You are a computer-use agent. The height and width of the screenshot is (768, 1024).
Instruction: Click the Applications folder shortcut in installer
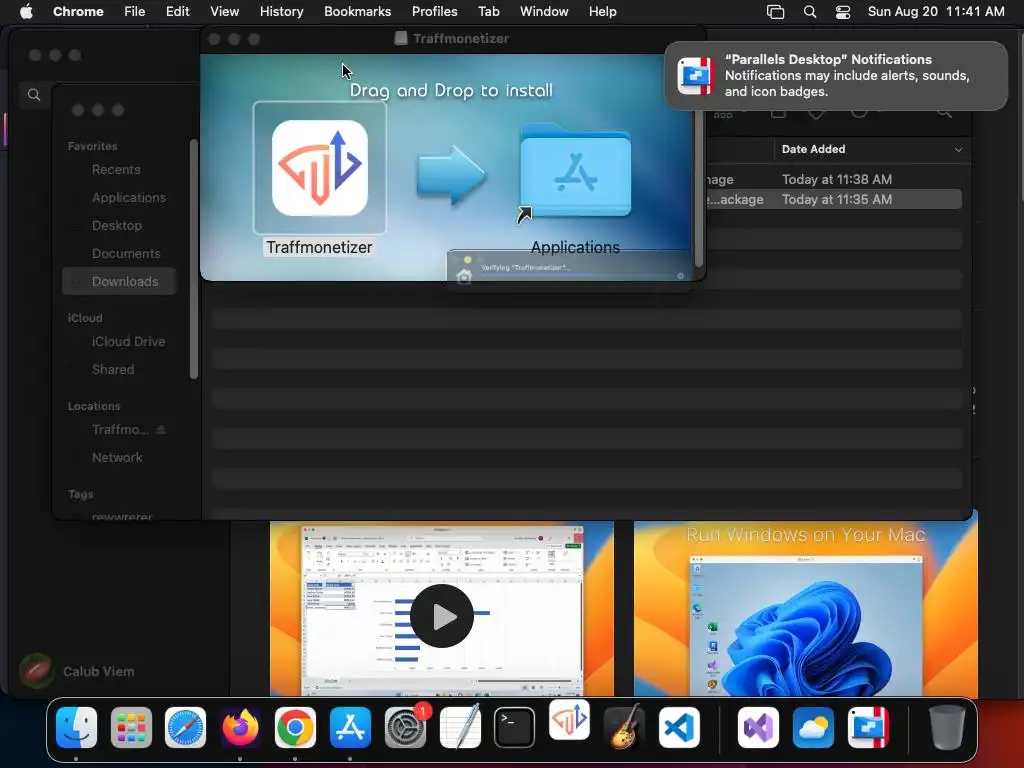pos(575,171)
